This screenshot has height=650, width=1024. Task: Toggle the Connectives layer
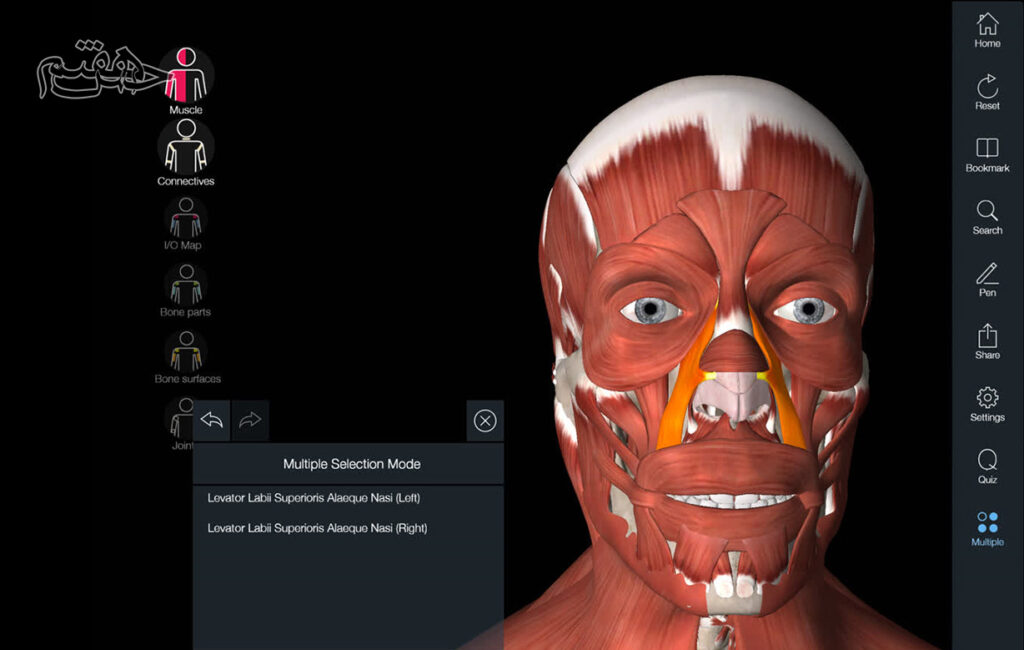[x=185, y=148]
